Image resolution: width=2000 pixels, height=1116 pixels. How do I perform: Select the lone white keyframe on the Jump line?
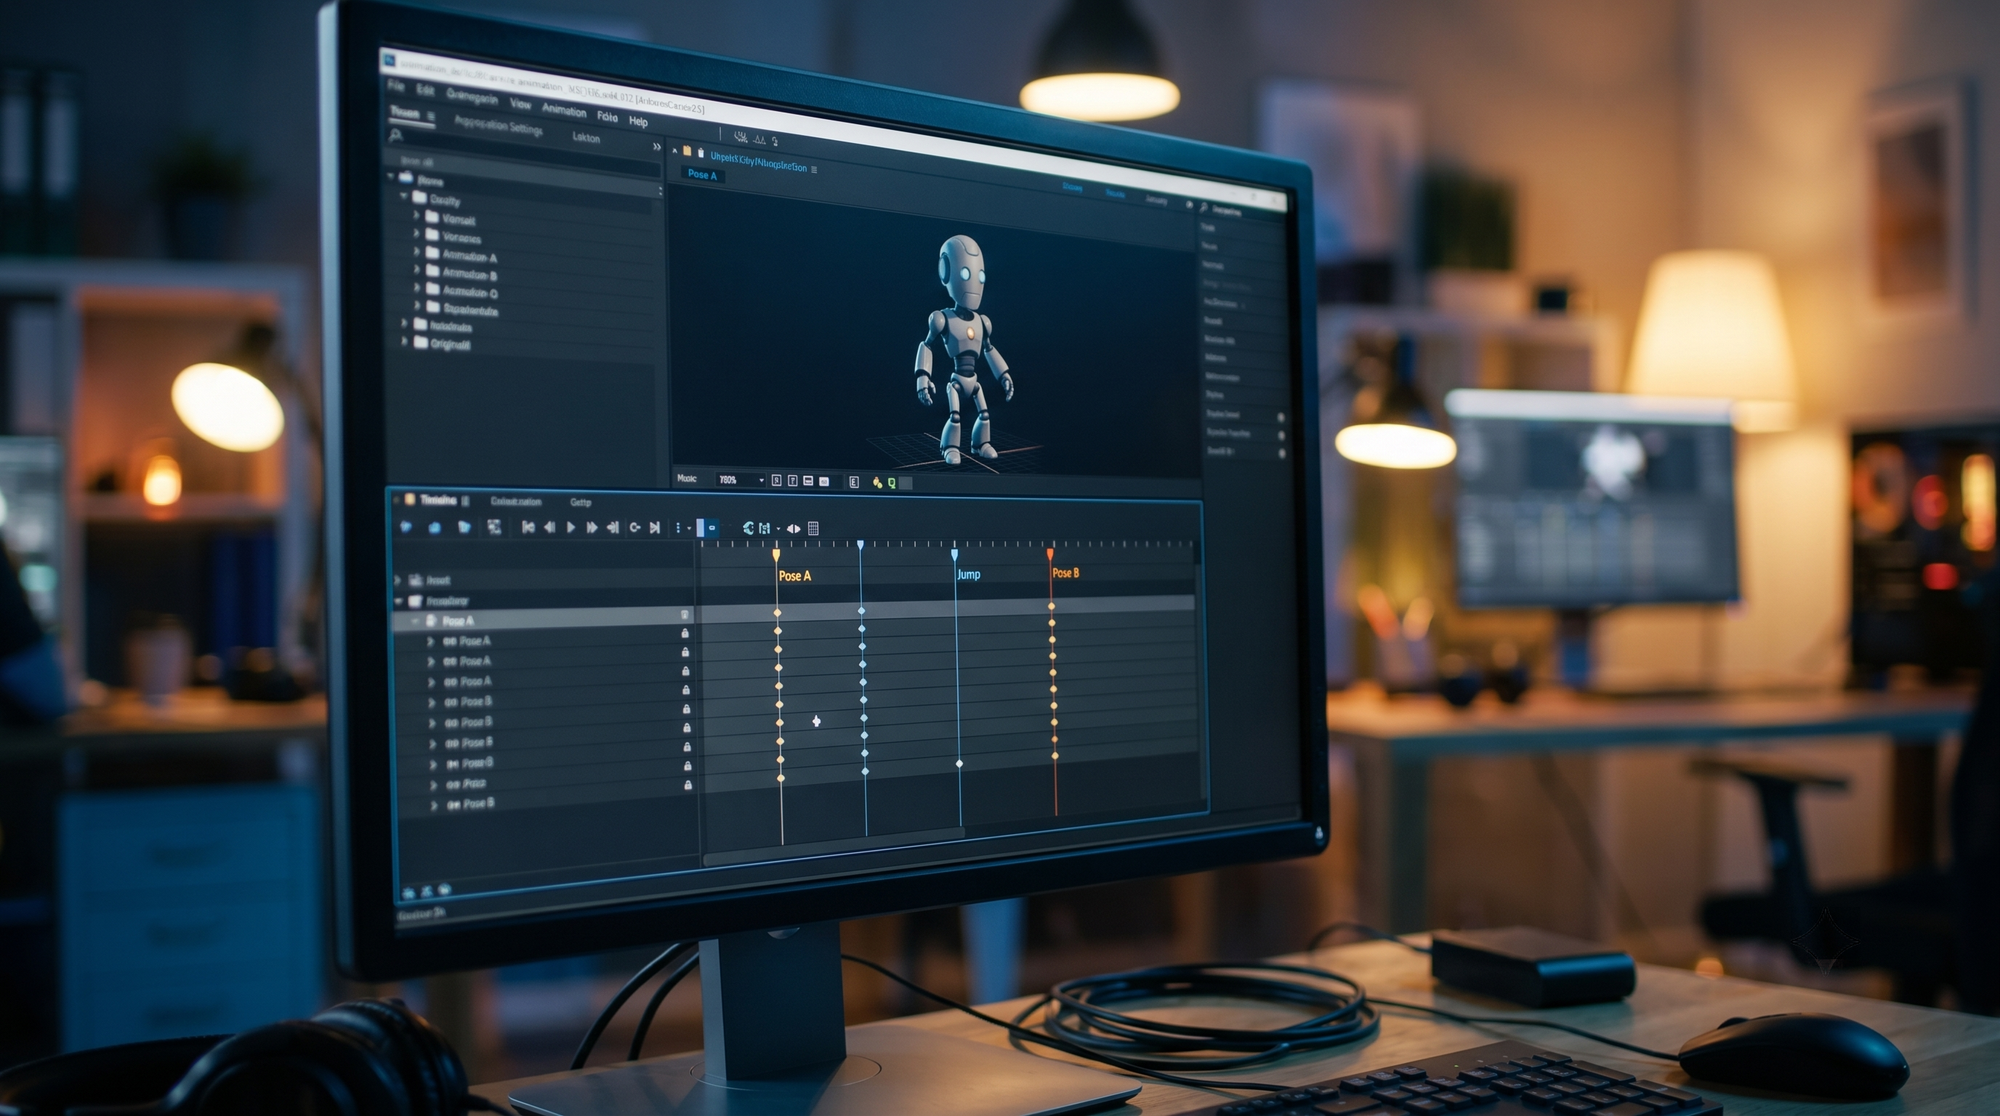click(x=960, y=764)
